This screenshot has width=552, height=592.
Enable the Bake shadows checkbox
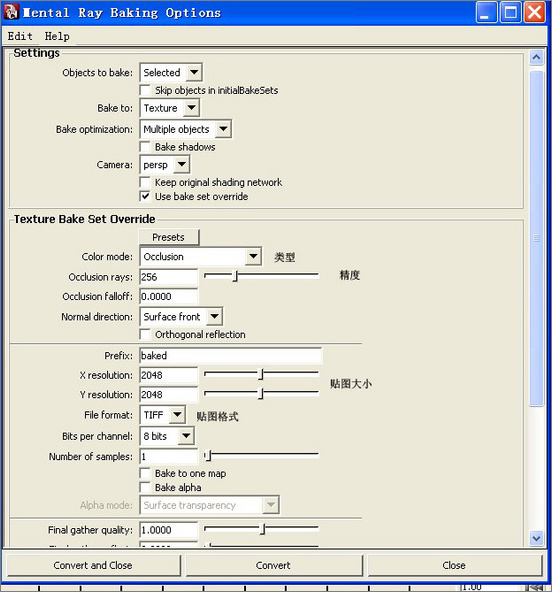point(145,147)
